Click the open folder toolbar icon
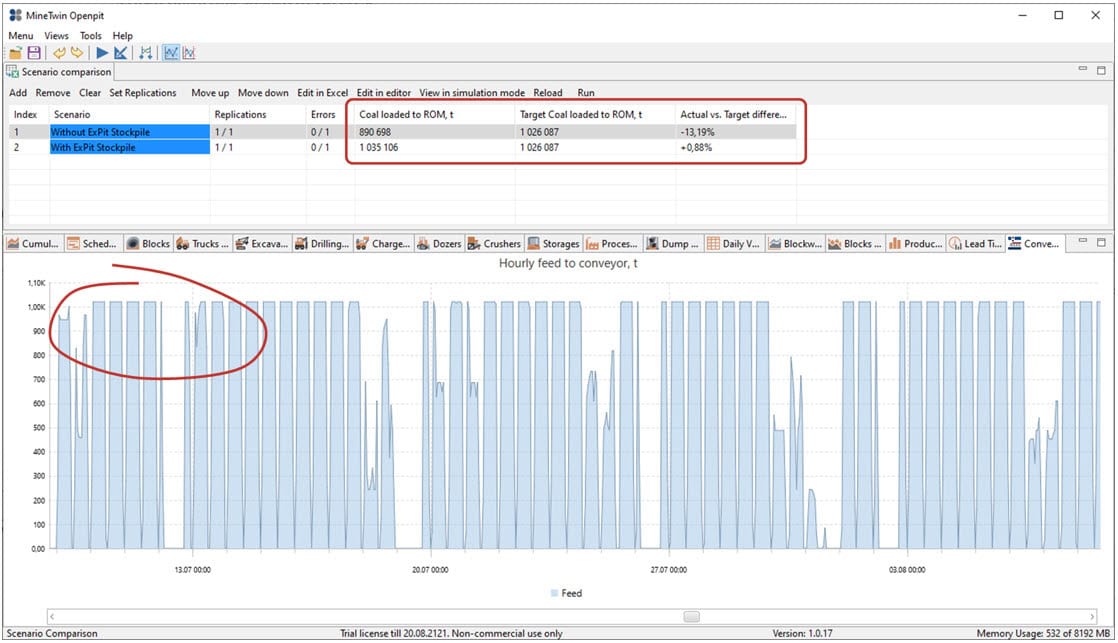Viewport: 1118px width, 643px height. [x=15, y=53]
